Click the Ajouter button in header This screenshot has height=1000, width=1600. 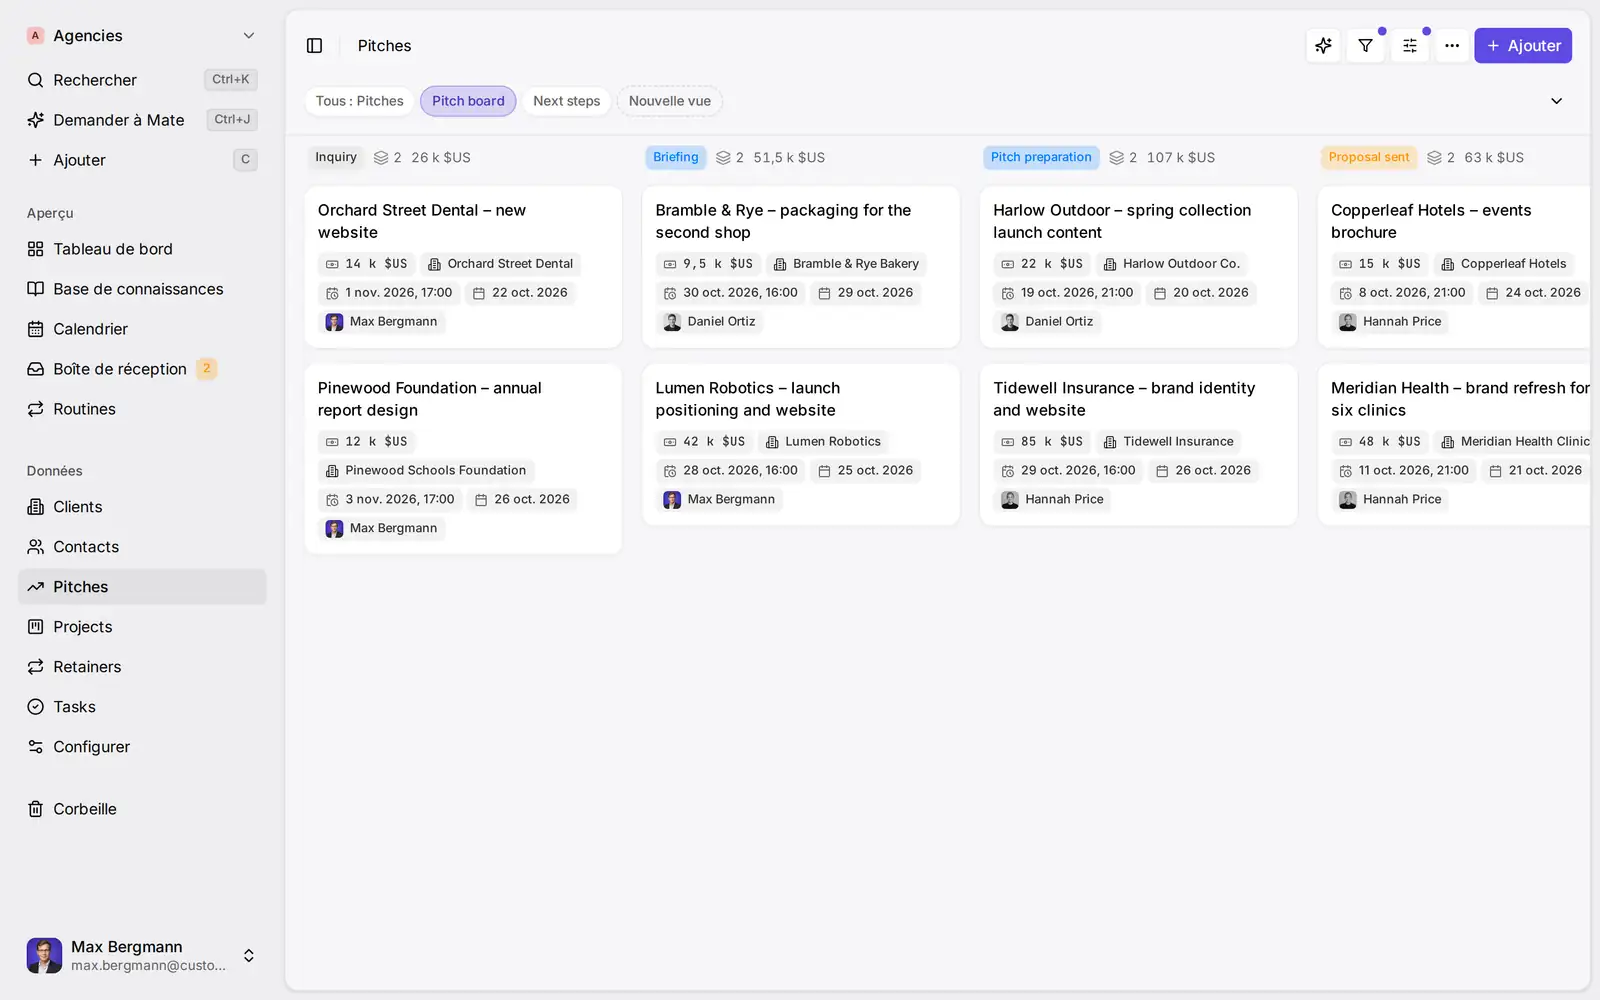pos(1523,46)
